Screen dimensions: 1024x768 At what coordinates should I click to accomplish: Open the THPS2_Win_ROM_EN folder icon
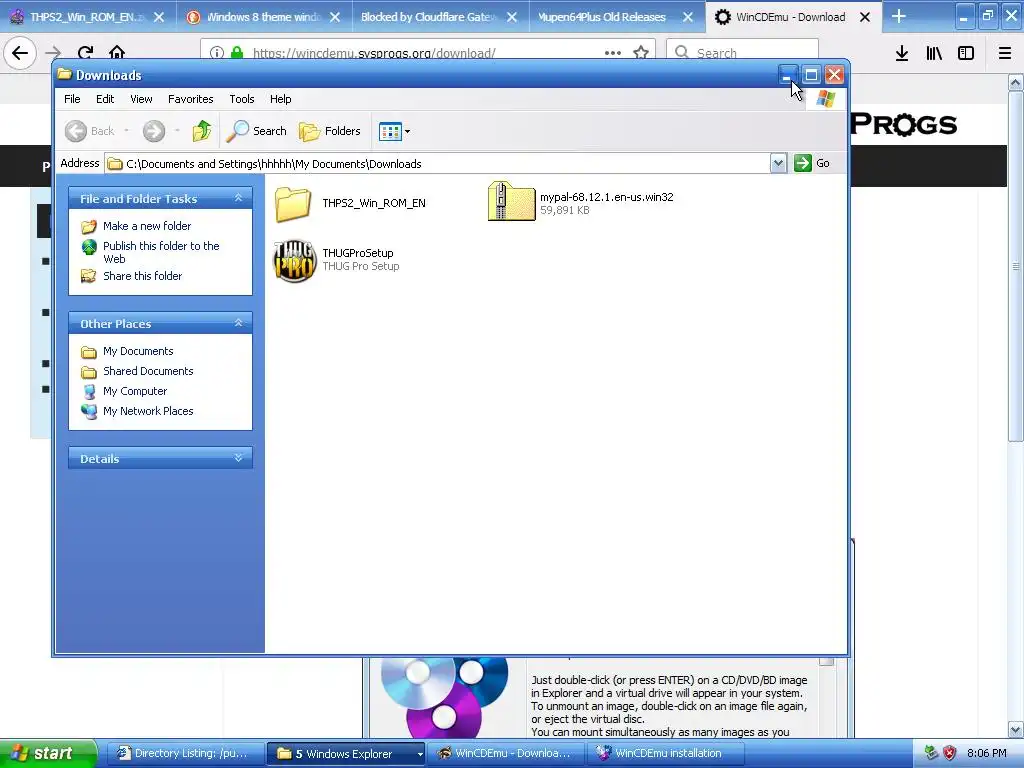[x=293, y=203]
